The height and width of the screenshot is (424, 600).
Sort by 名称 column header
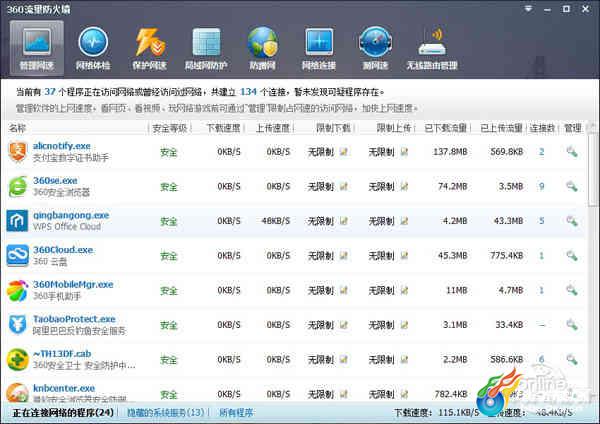18,128
